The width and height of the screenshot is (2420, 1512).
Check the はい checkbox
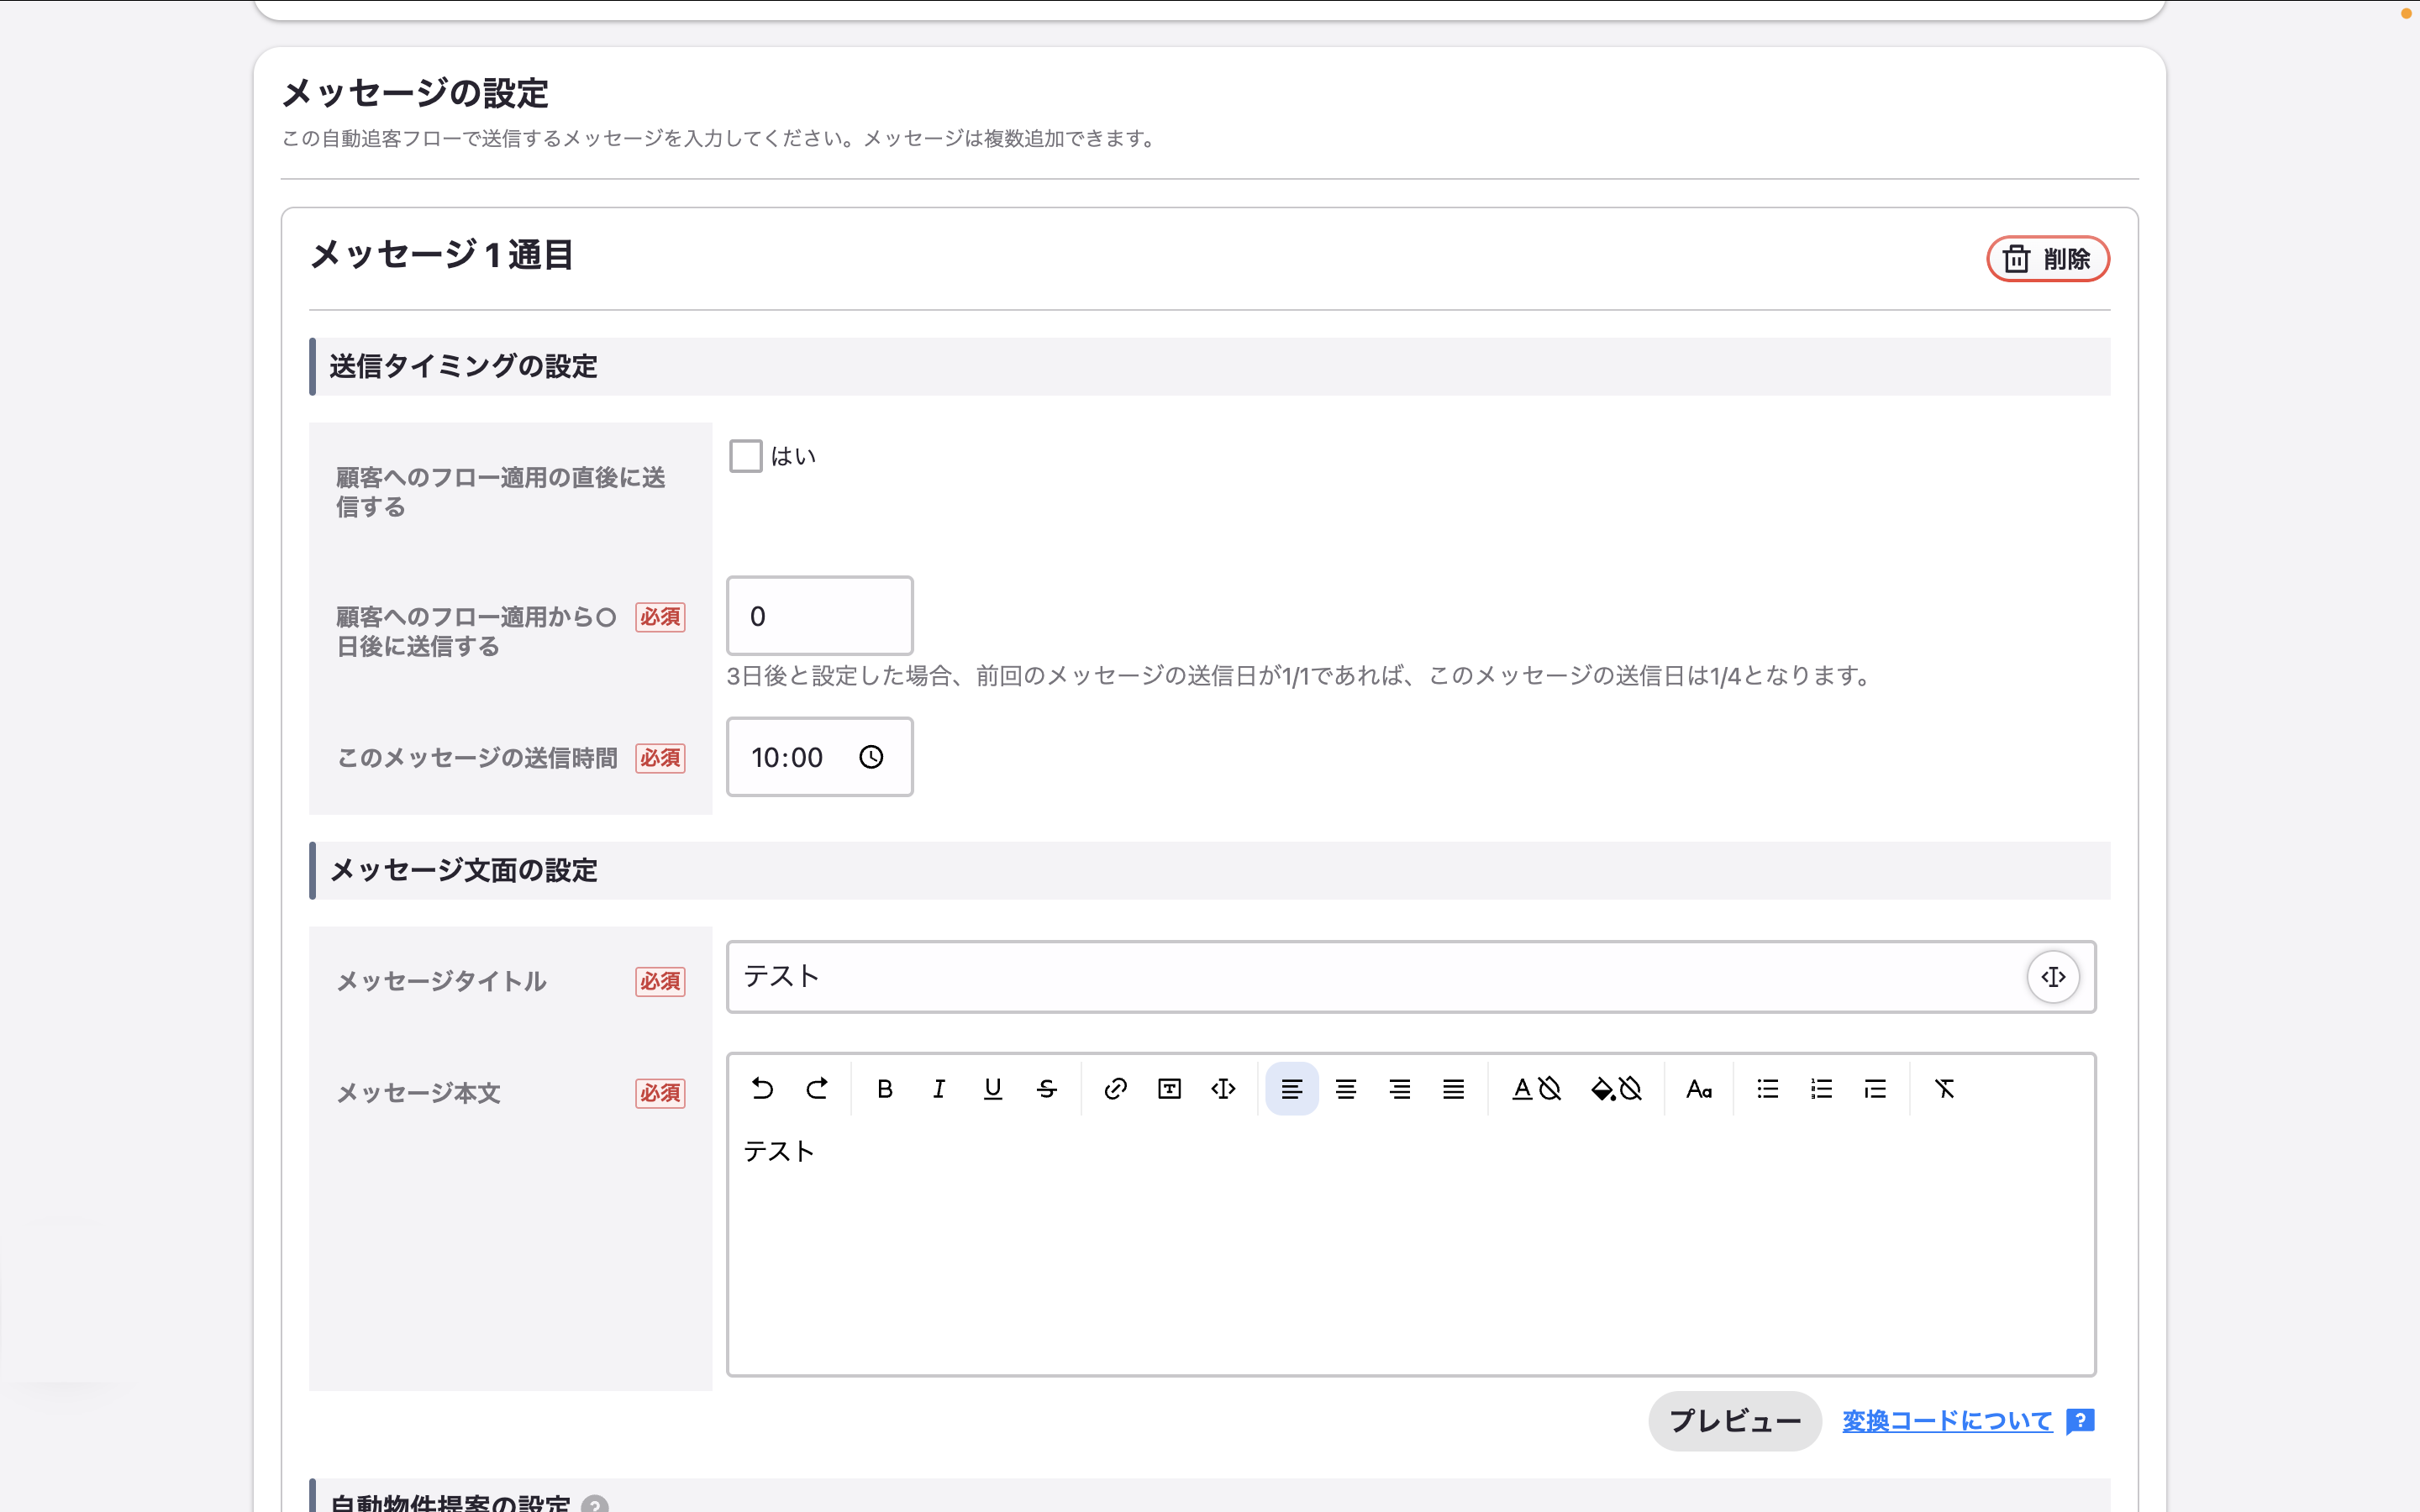click(746, 456)
